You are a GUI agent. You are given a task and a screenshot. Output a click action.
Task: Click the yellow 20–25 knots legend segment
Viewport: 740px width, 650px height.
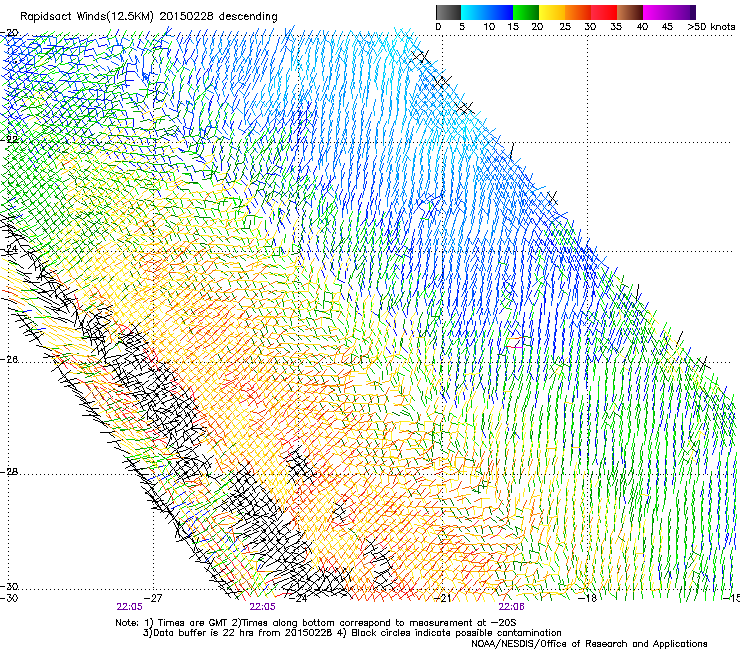(552, 12)
